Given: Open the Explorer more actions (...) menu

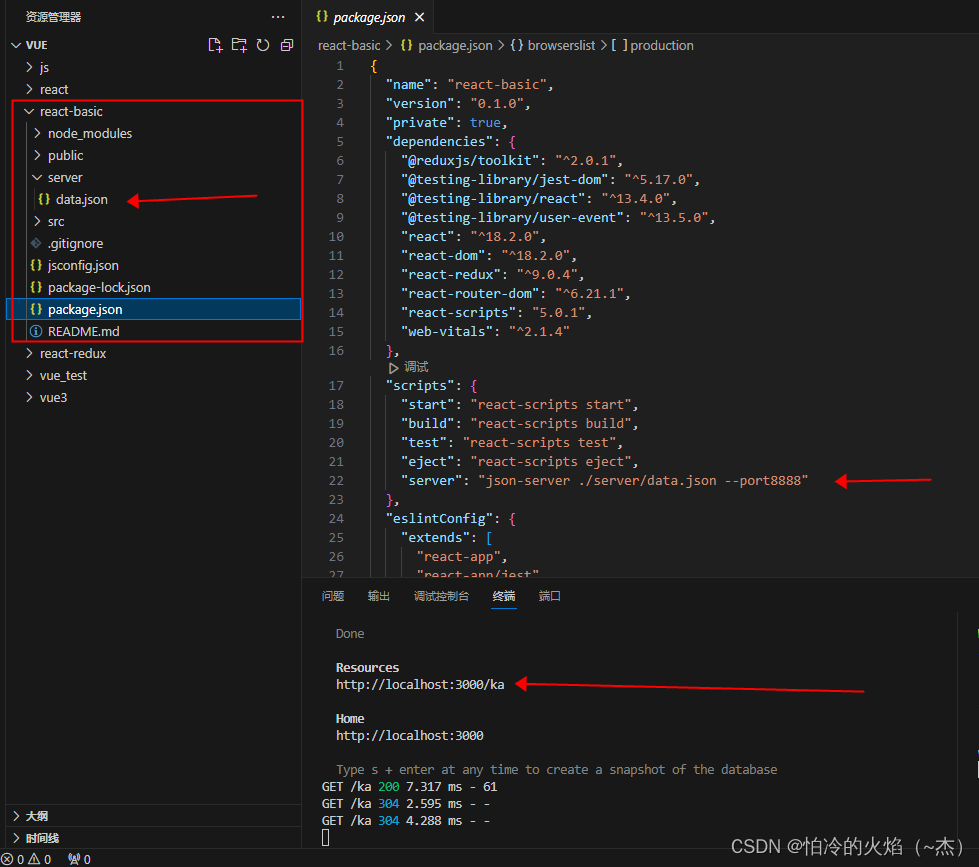Looking at the screenshot, I should 277,16.
